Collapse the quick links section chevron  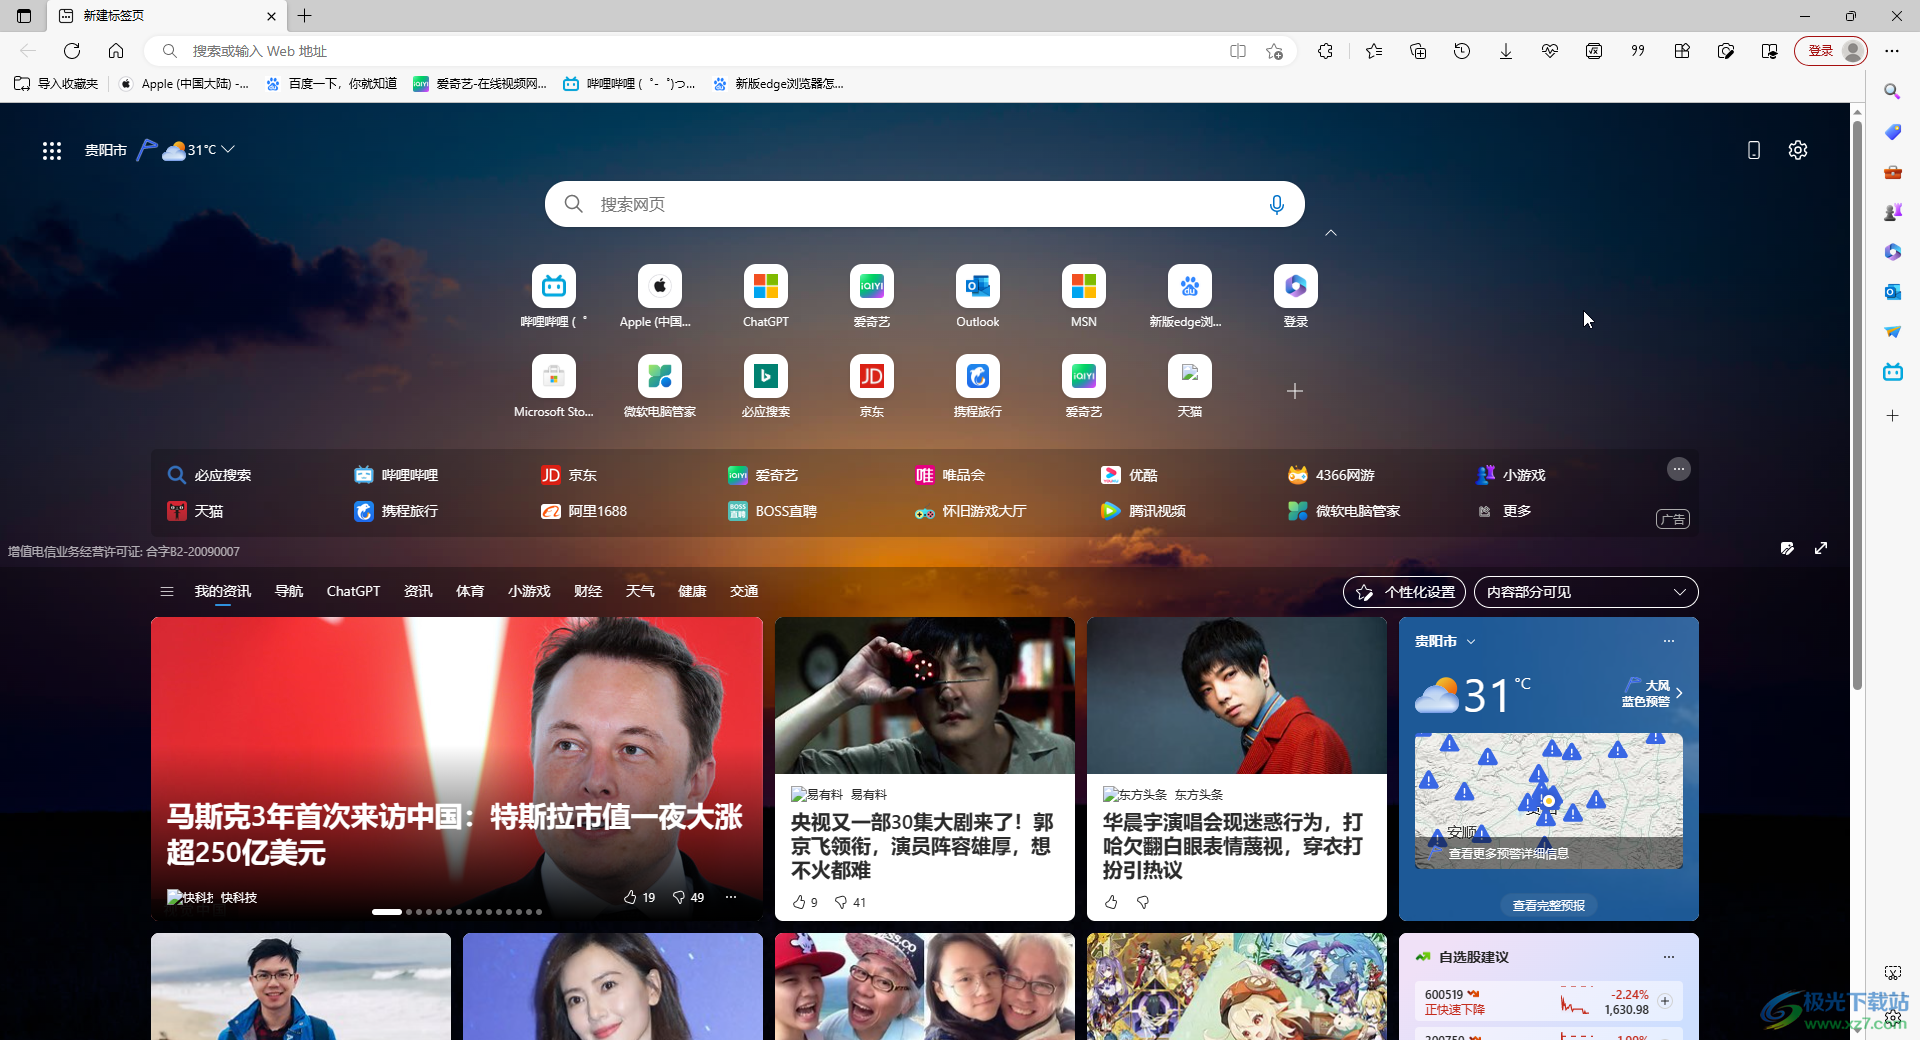click(x=1331, y=233)
